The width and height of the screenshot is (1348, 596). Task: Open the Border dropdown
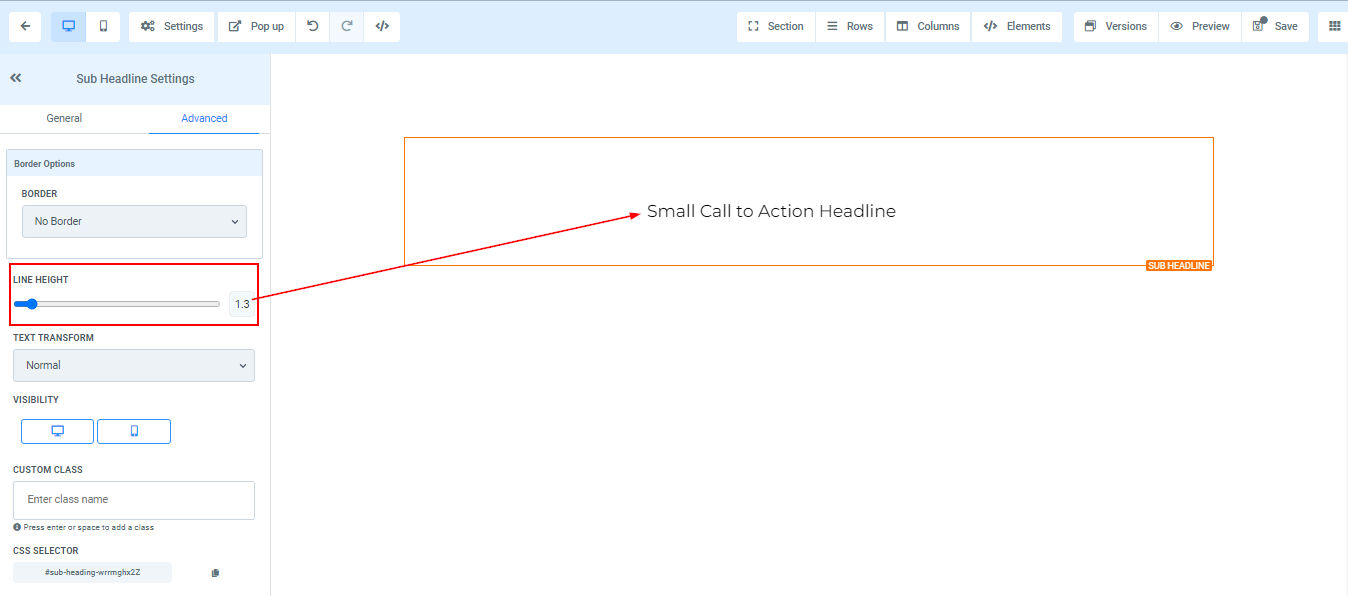(134, 221)
